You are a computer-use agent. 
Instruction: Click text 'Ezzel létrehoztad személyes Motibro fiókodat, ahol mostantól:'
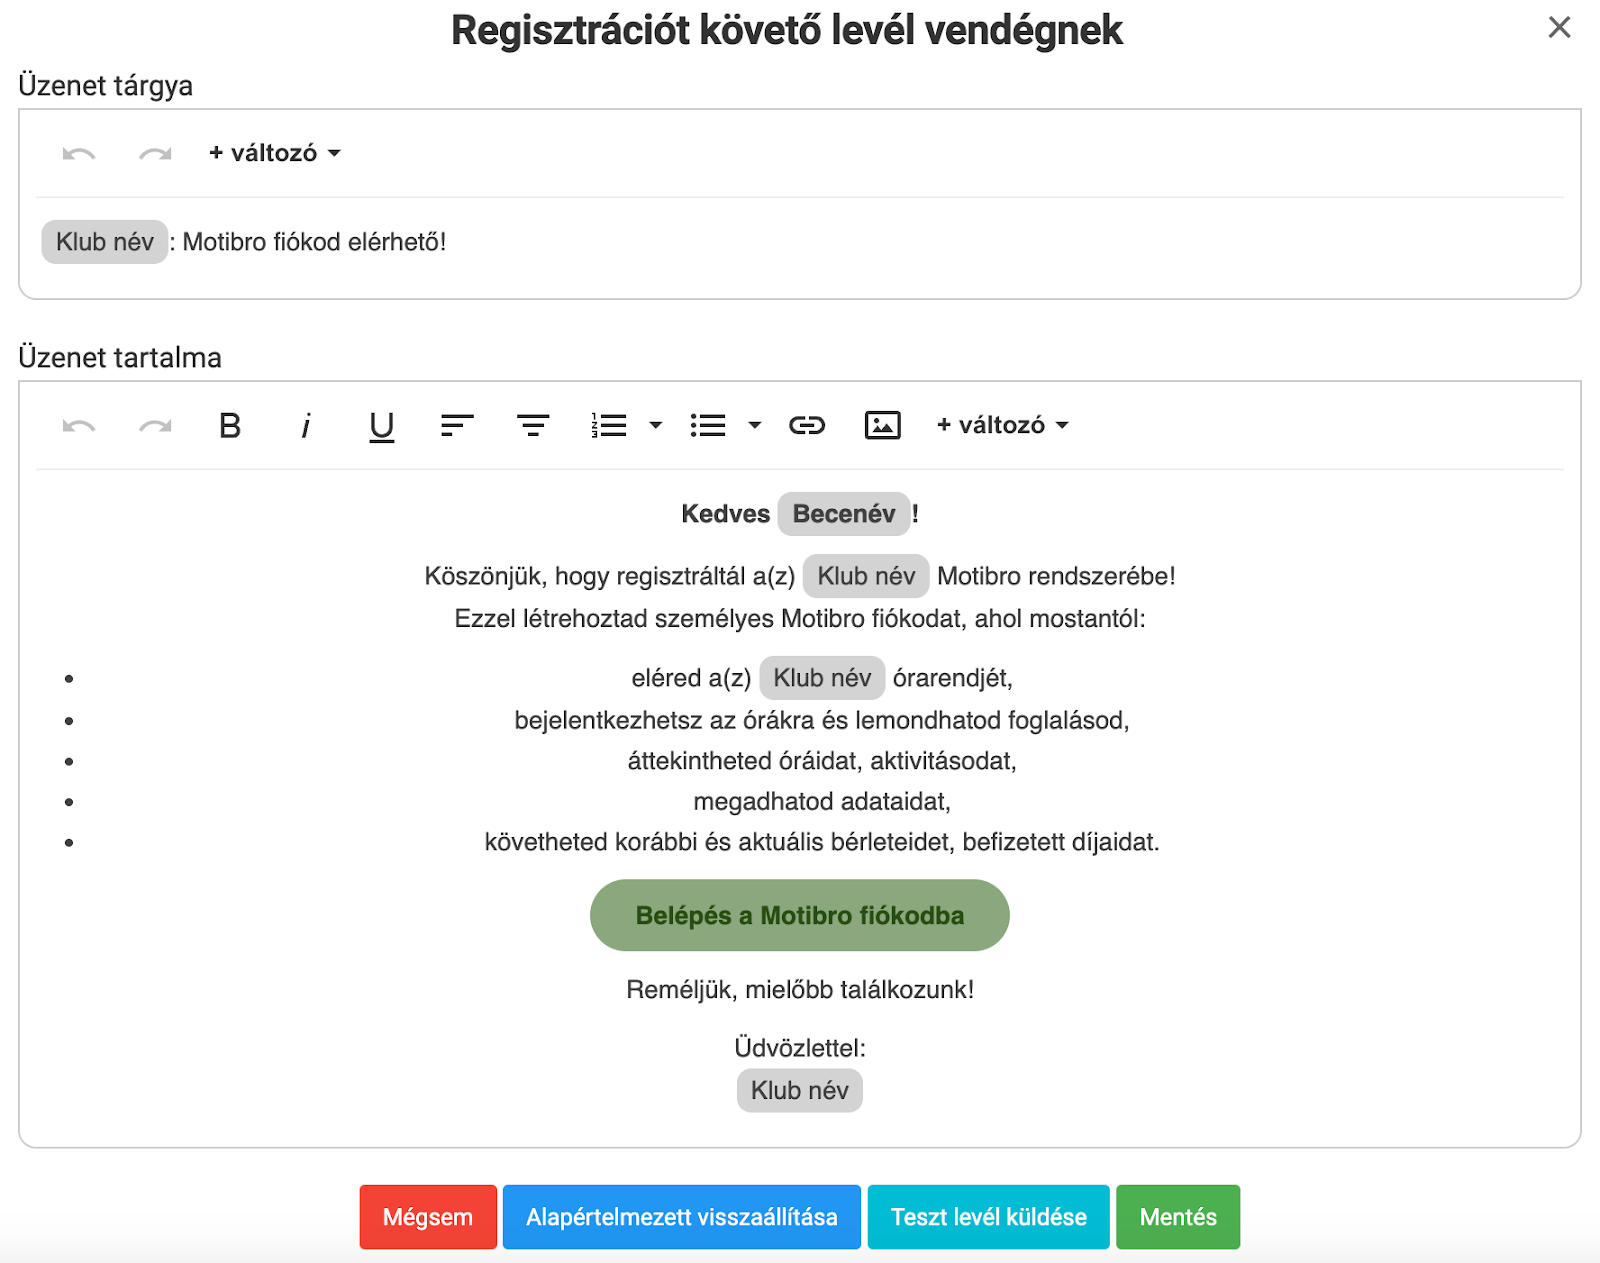tap(800, 618)
